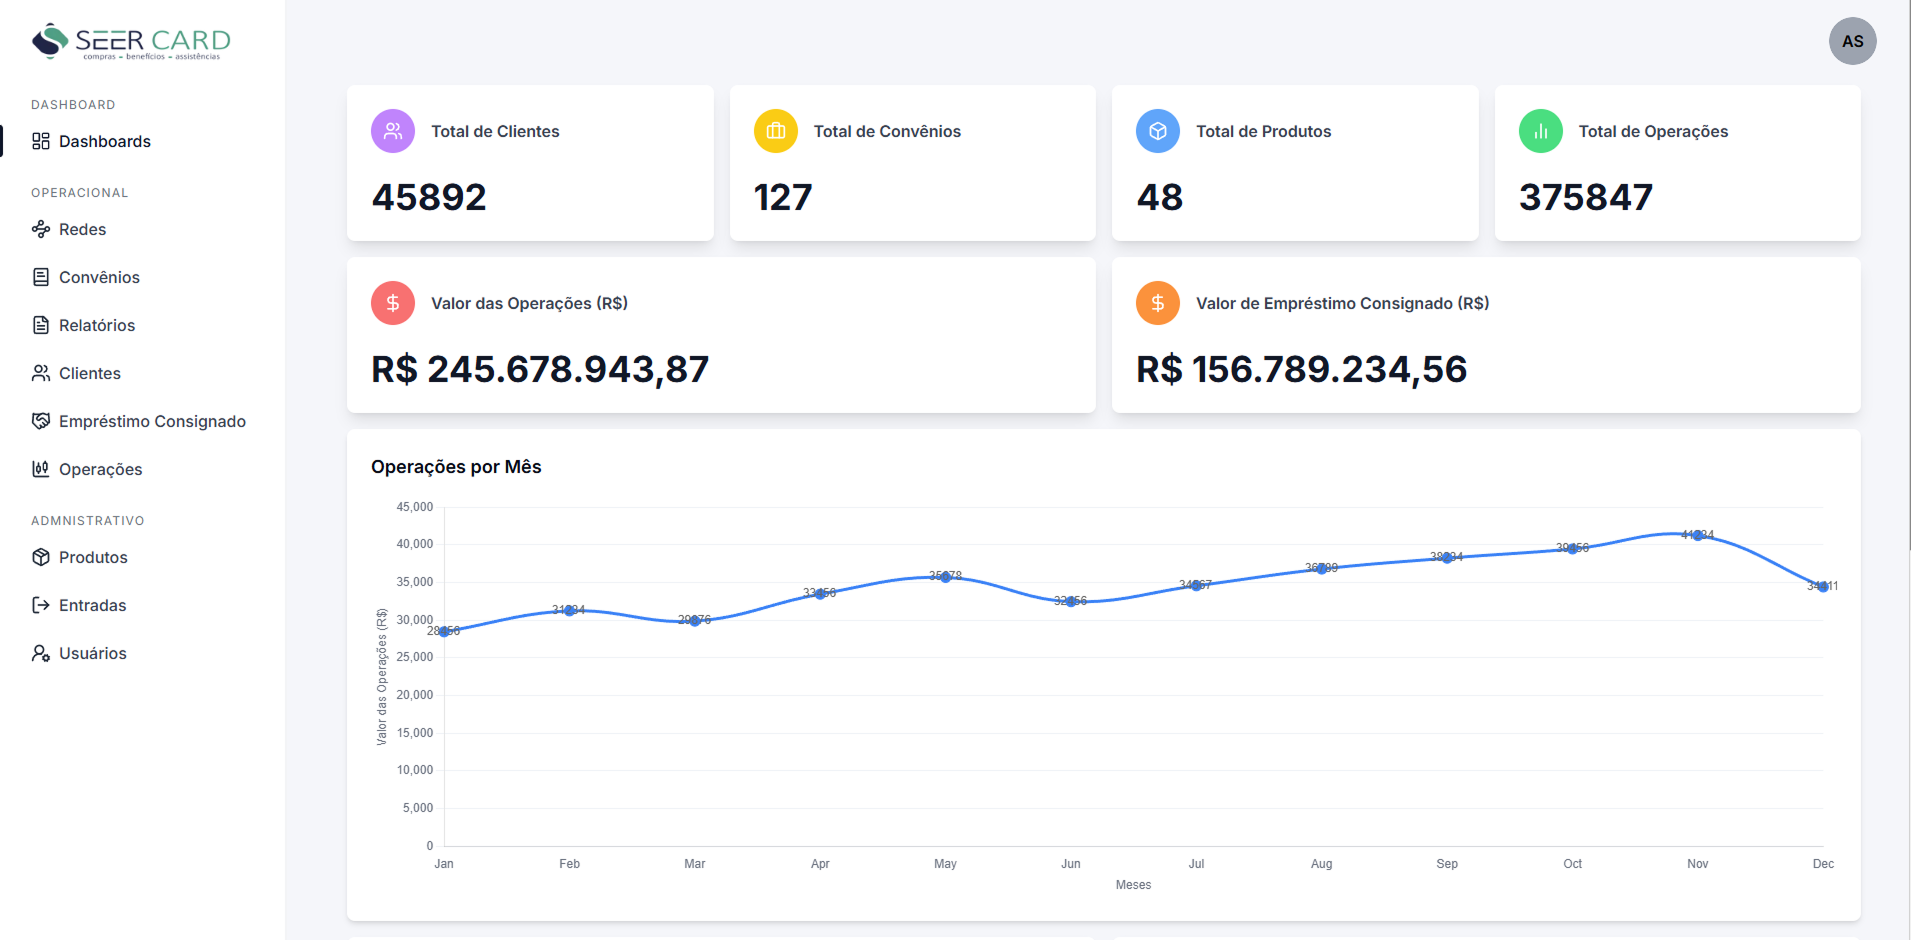The height and width of the screenshot is (940, 1911).
Task: Click the purple Total de Clientes icon
Action: pos(393,131)
